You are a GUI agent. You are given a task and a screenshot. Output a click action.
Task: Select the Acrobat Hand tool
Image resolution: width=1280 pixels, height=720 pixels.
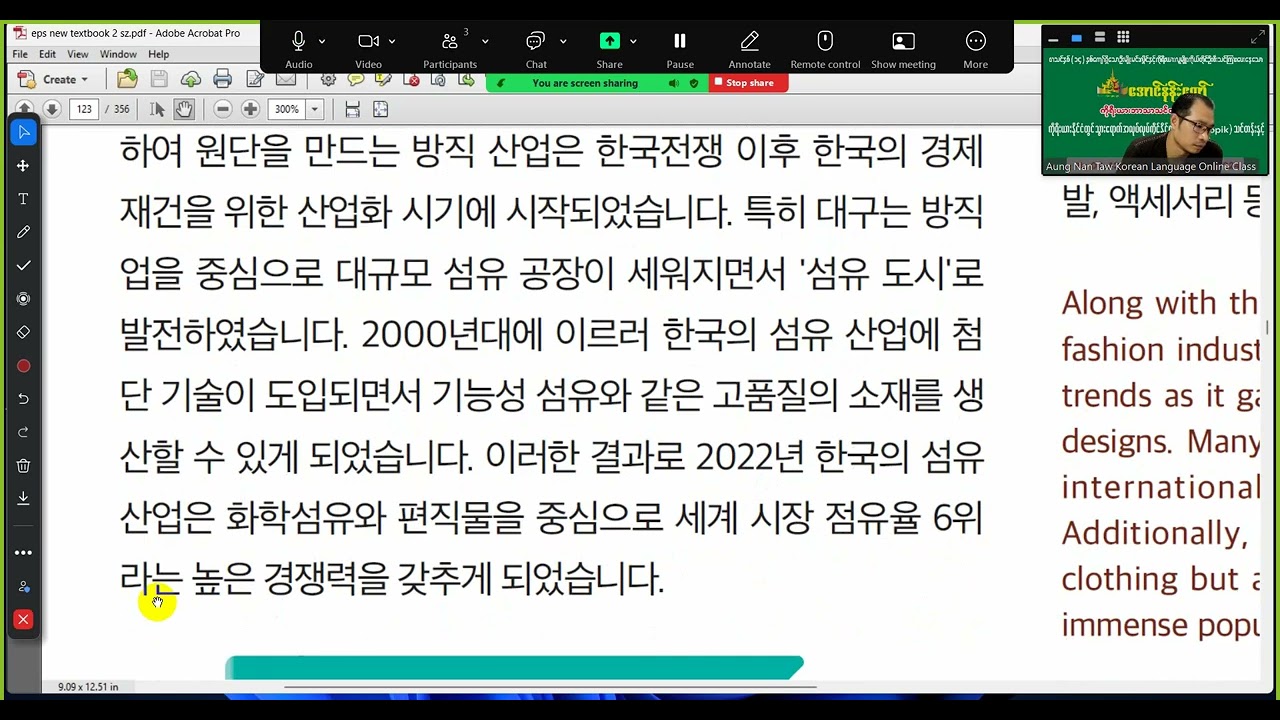click(x=184, y=109)
